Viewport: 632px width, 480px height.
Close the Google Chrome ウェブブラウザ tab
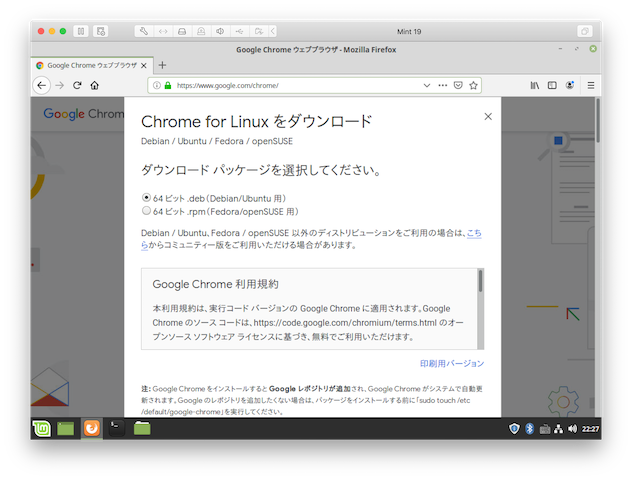[x=143, y=65]
